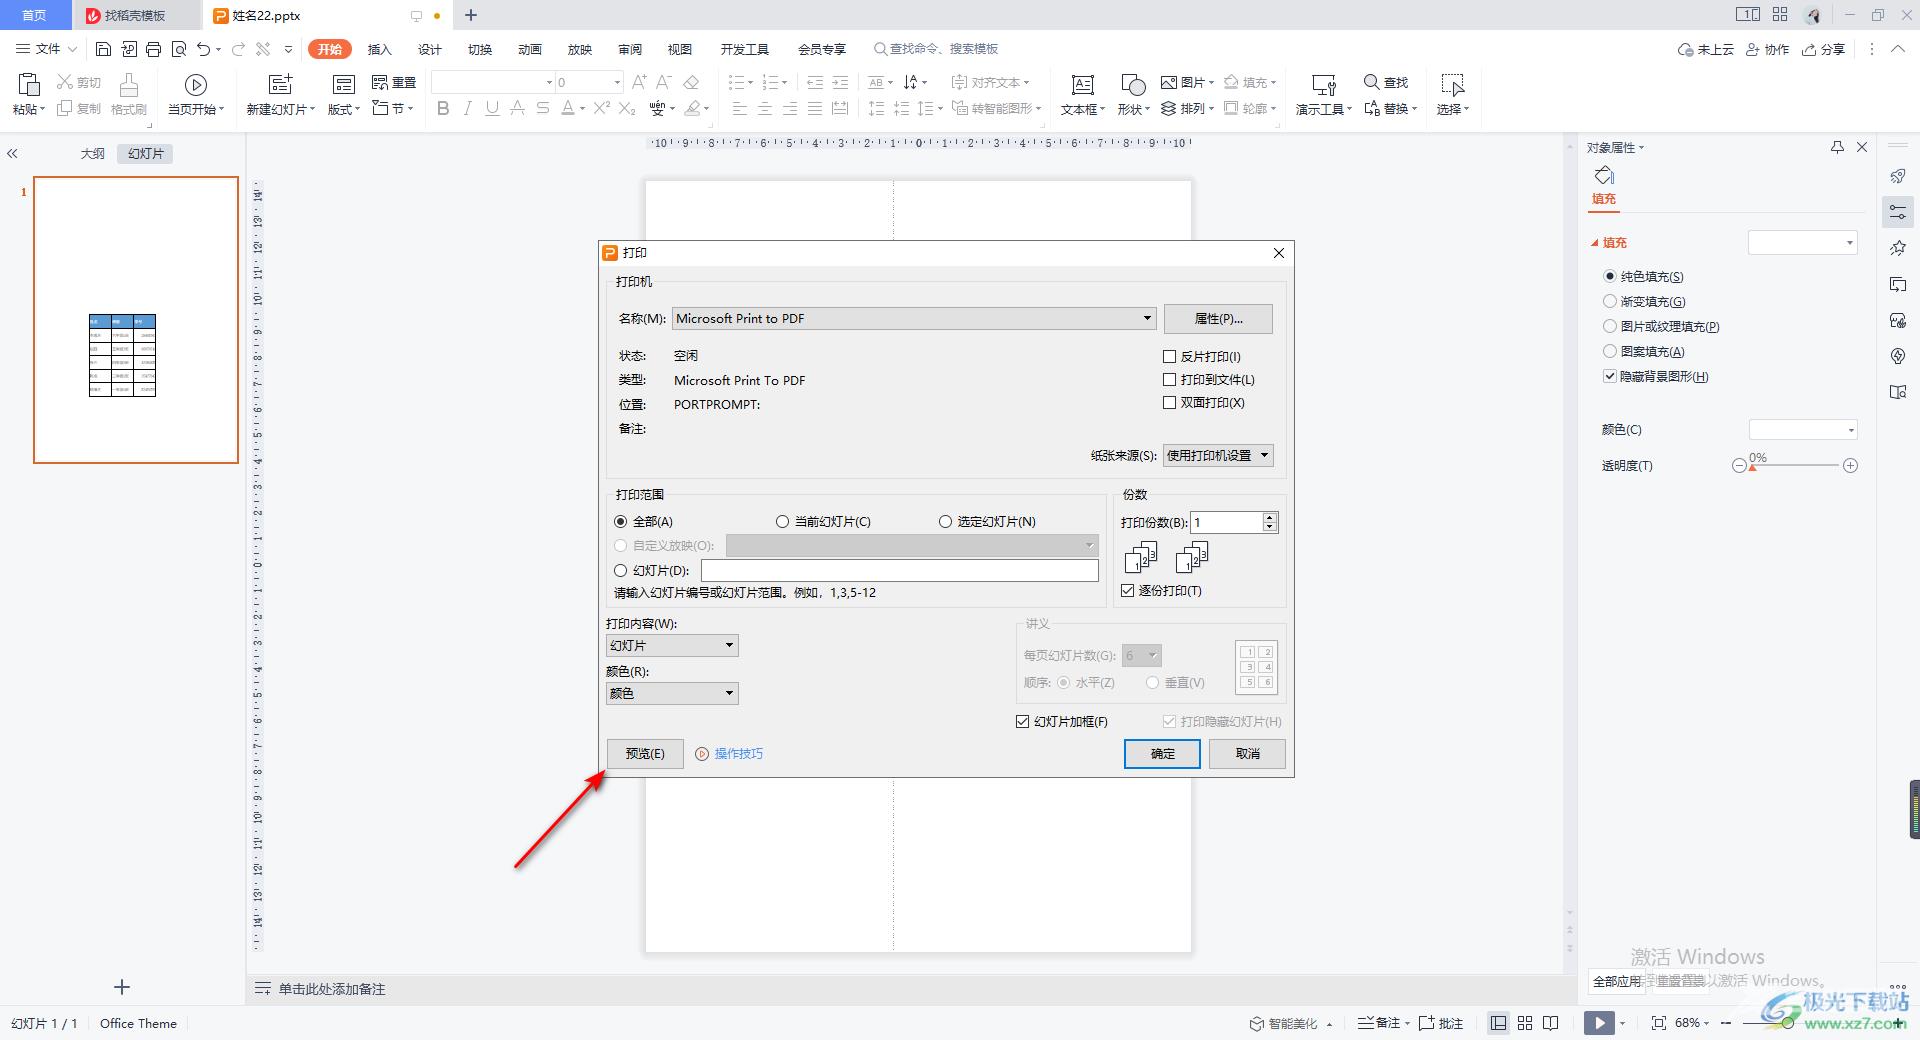Click the underline U formatting icon

click(x=492, y=108)
